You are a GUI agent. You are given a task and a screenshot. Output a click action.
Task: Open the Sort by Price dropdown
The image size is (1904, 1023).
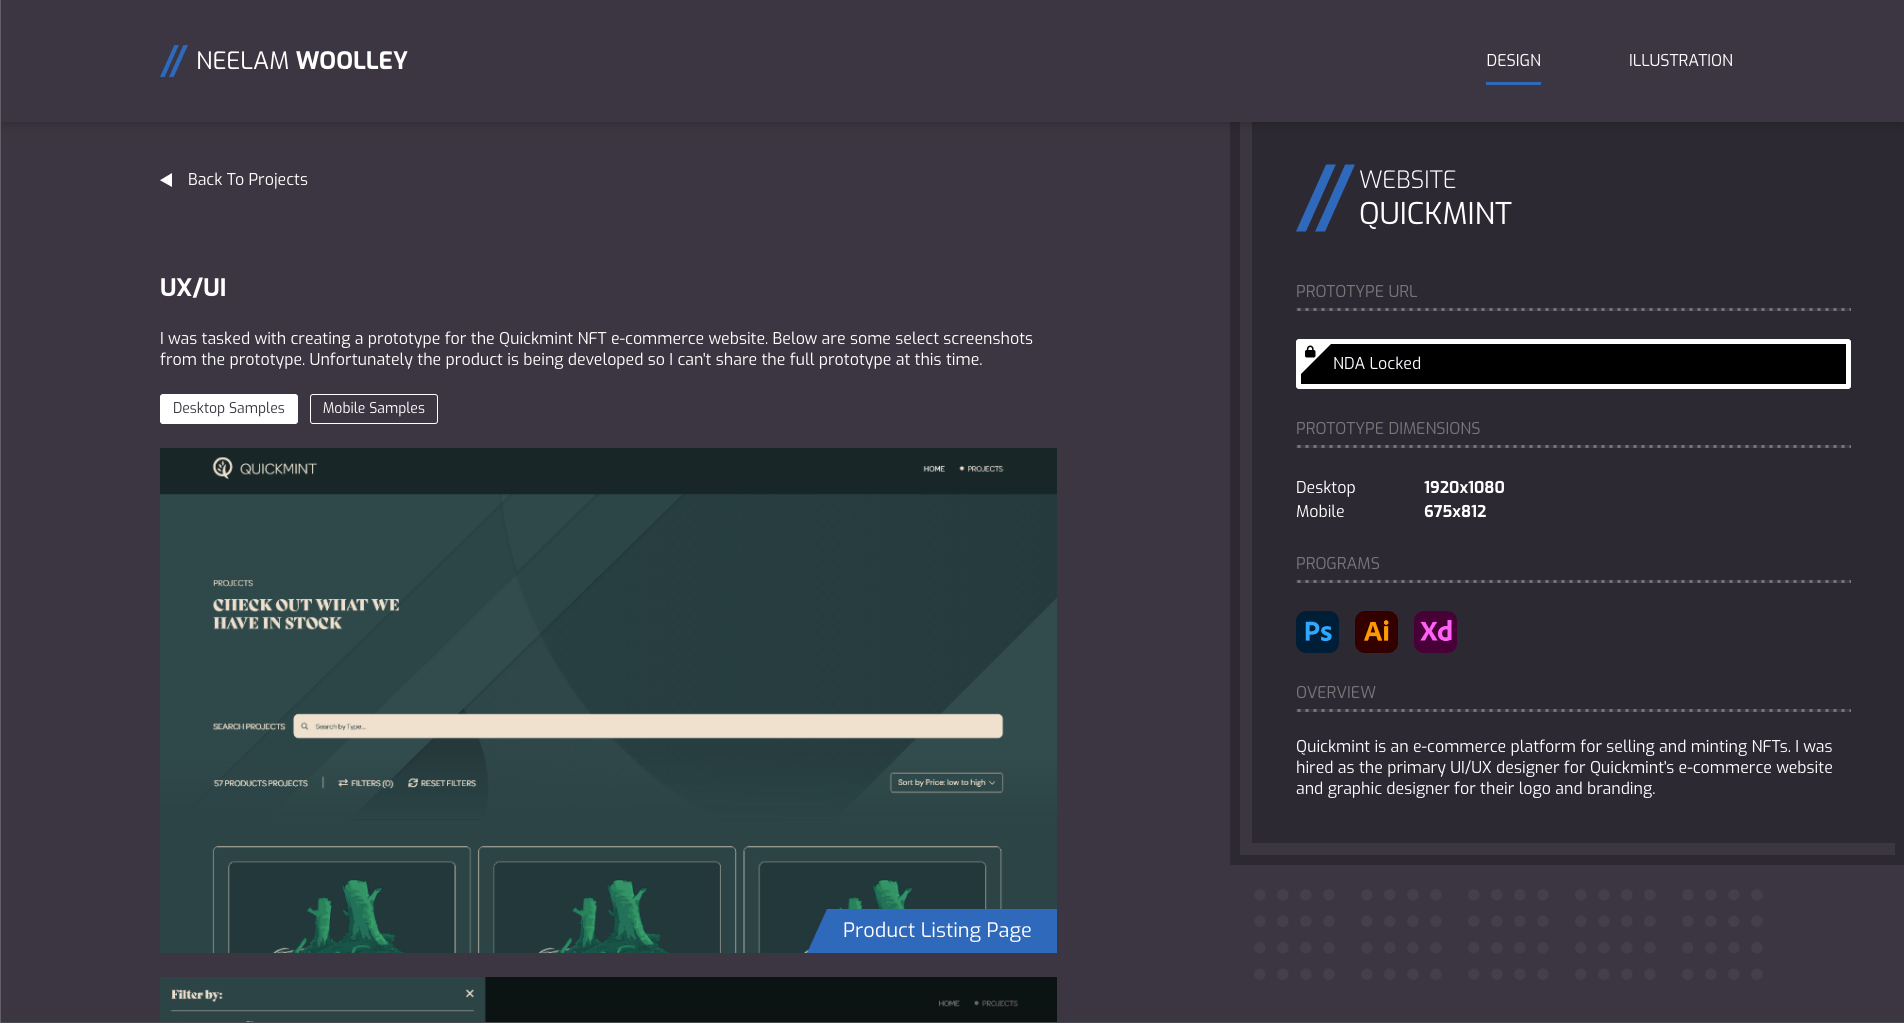pyautogui.click(x=947, y=783)
